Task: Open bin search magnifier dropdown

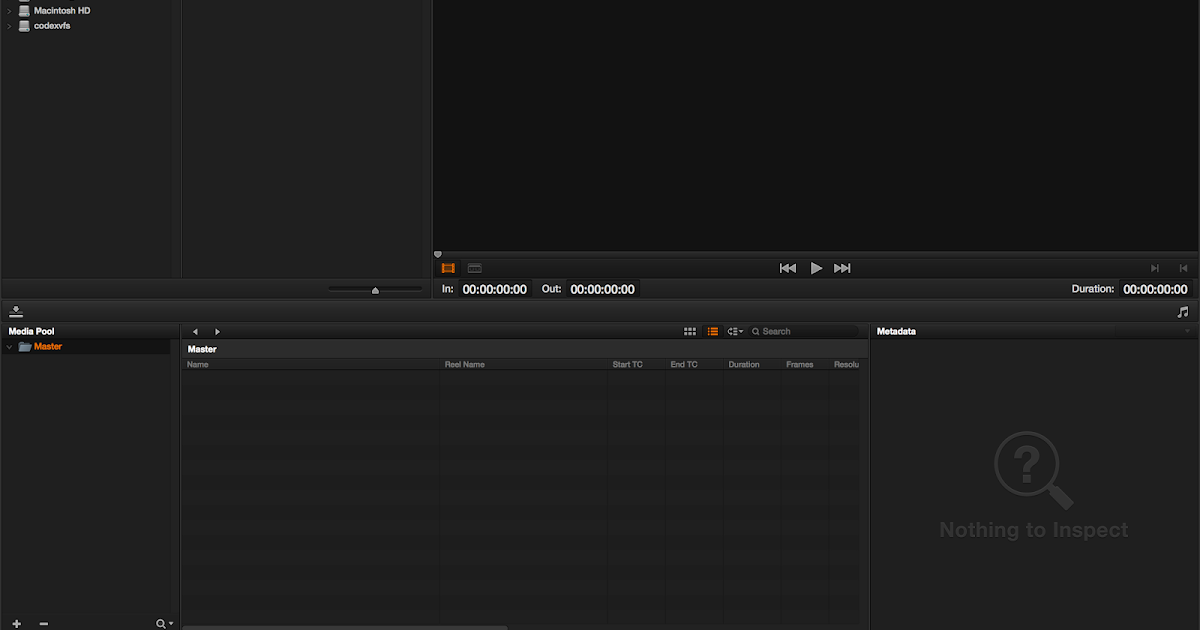Action: [164, 623]
